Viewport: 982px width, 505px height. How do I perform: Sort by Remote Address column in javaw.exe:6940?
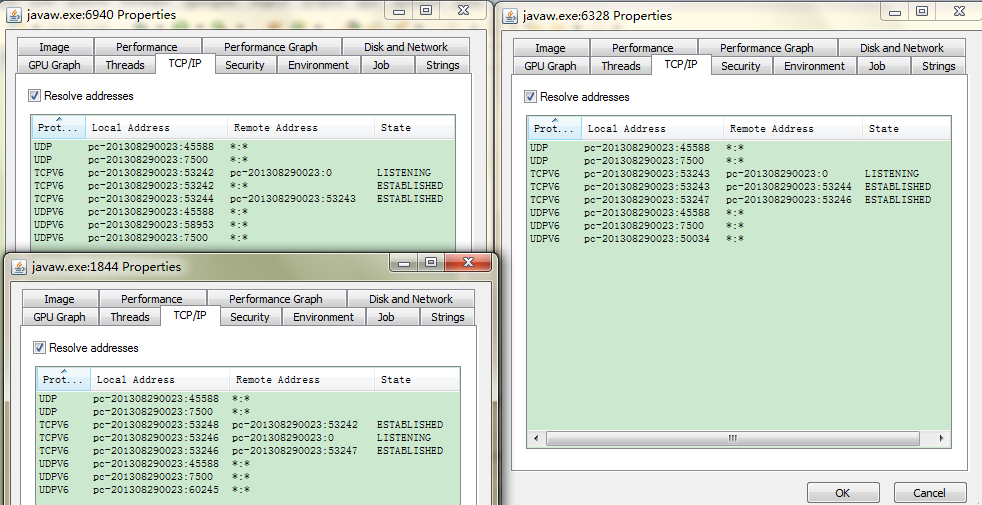coord(301,127)
